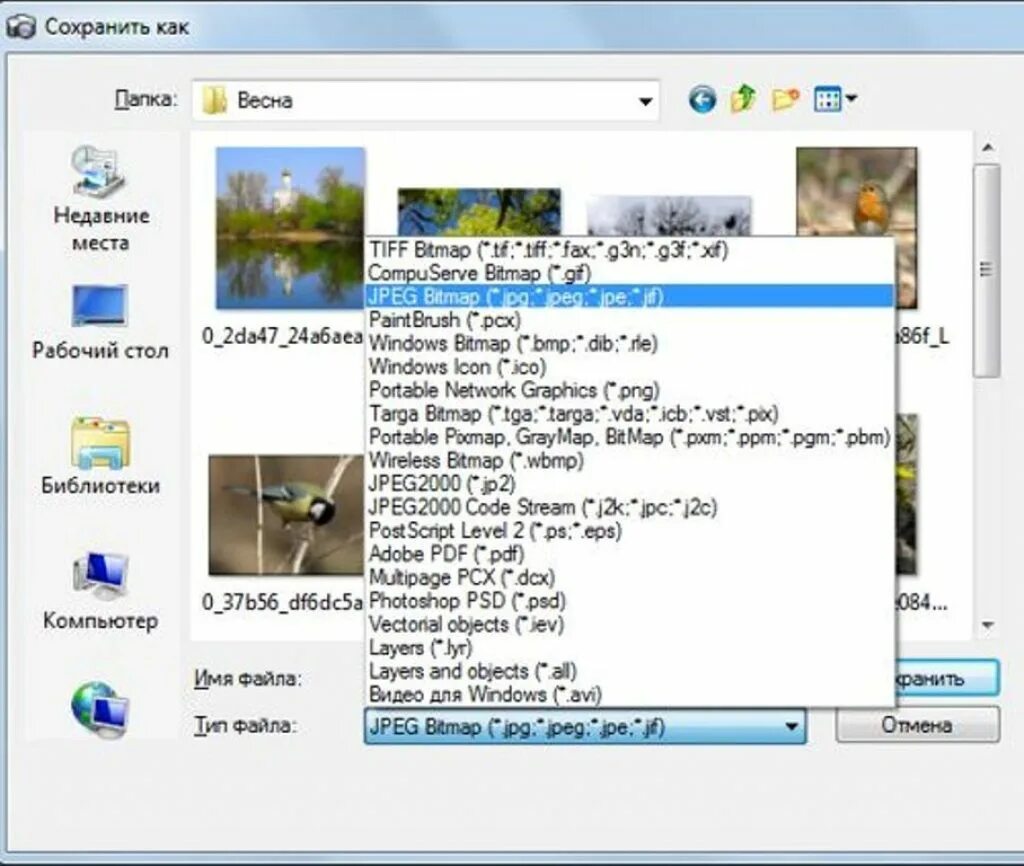Viewport: 1024px width, 866px height.
Task: Select Layers and objects (*.all) format
Action: click(x=629, y=671)
